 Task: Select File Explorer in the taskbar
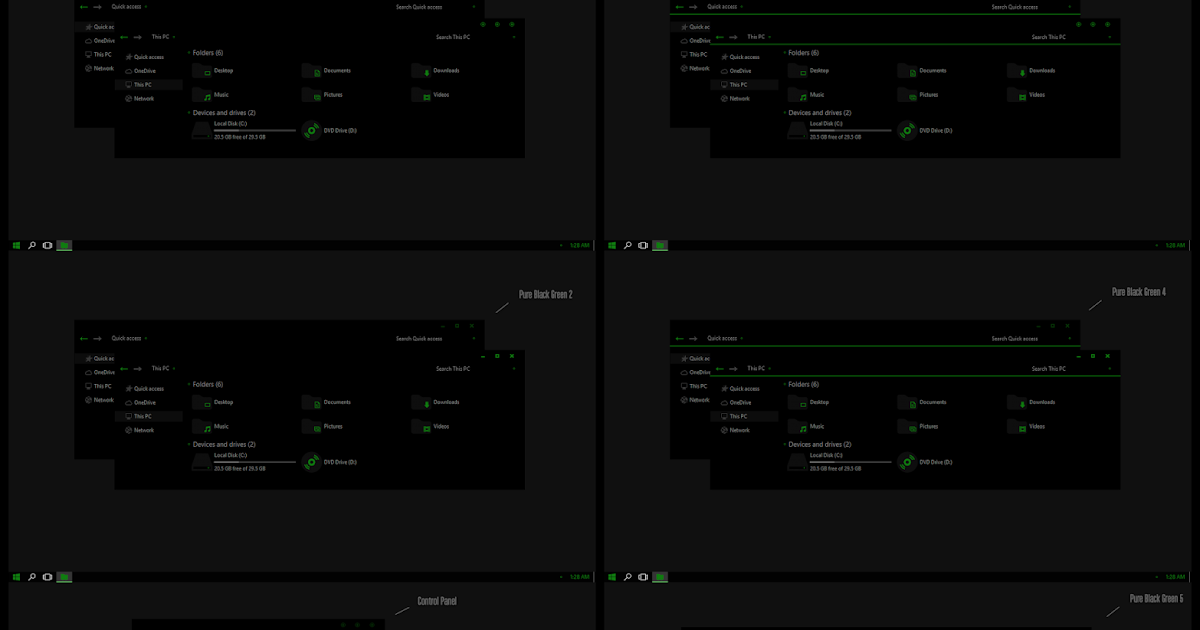coord(63,244)
